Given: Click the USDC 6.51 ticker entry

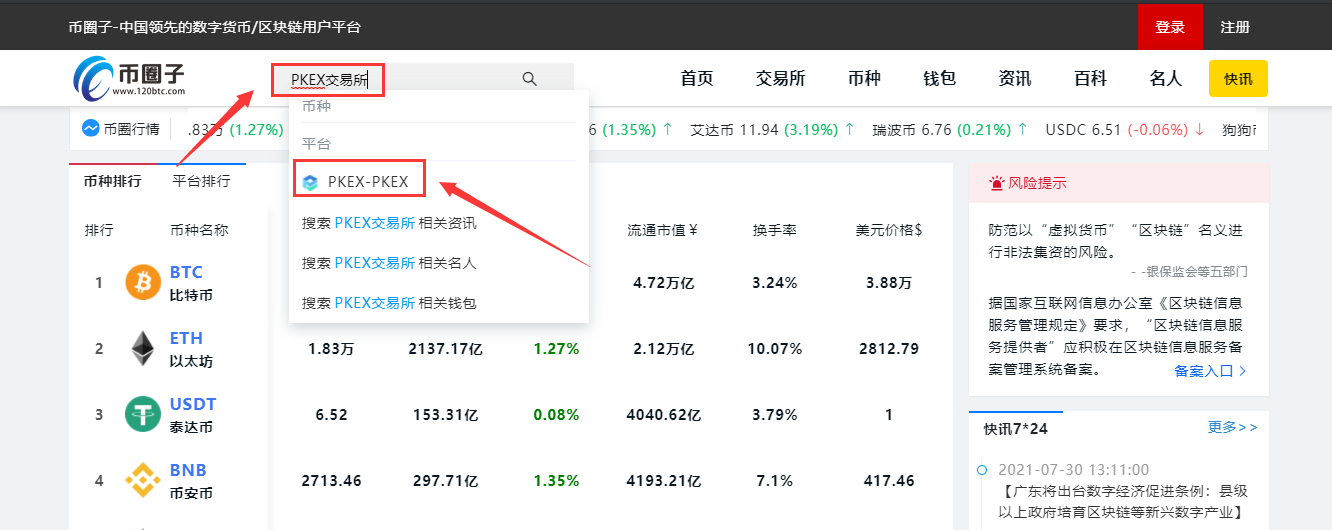Looking at the screenshot, I should [1125, 129].
